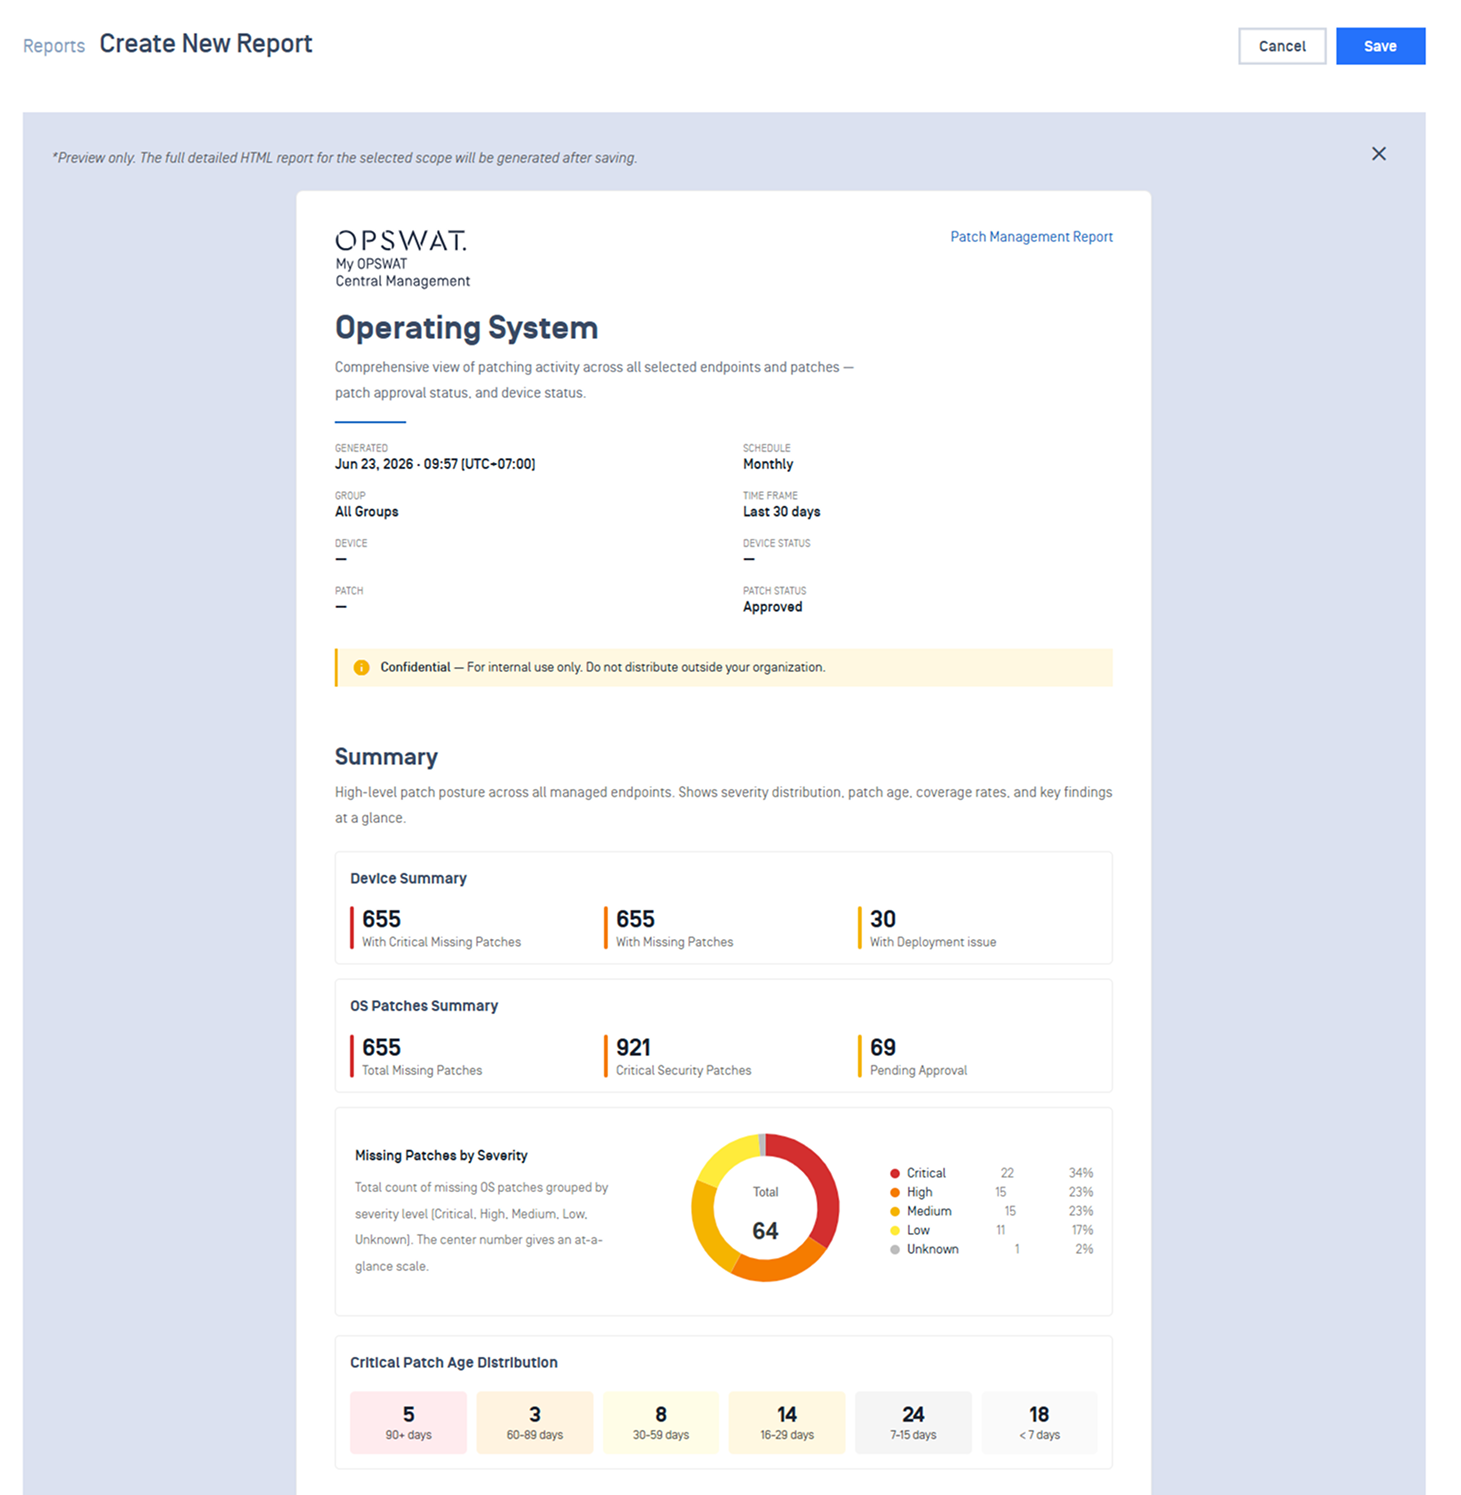The width and height of the screenshot is (1461, 1495).
Task: Select the < 7 days age tile
Action: coord(1039,1423)
